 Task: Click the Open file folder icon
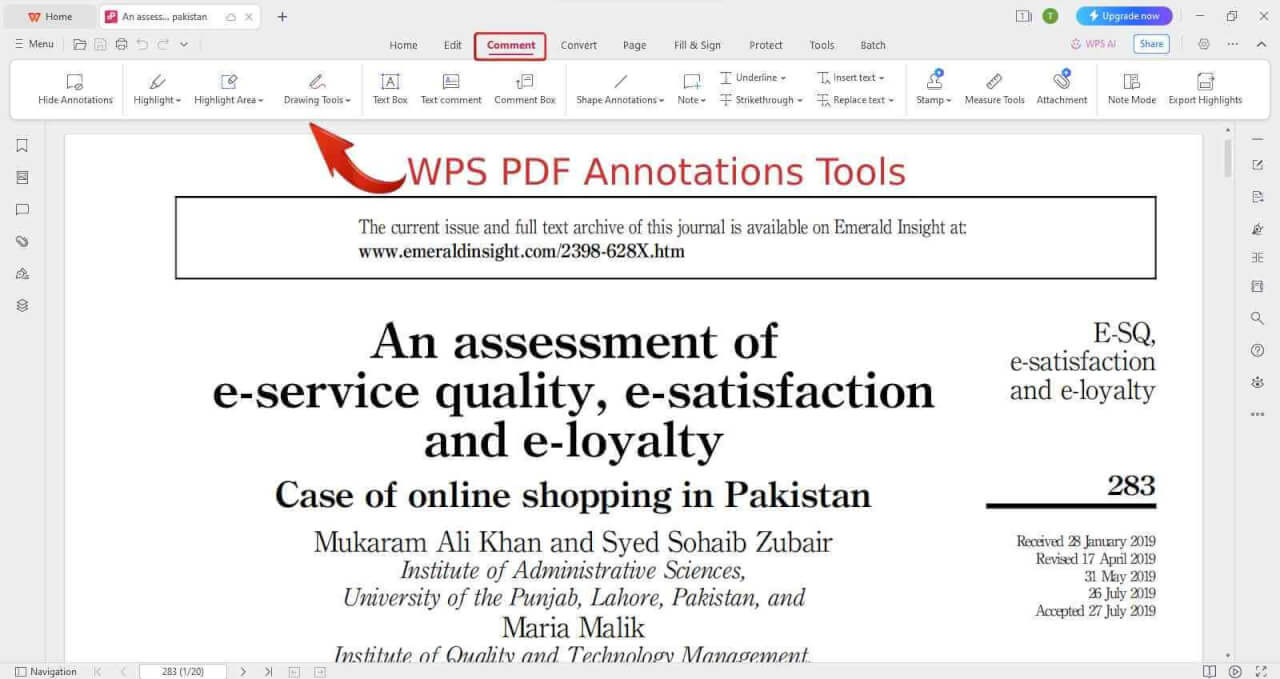point(80,44)
